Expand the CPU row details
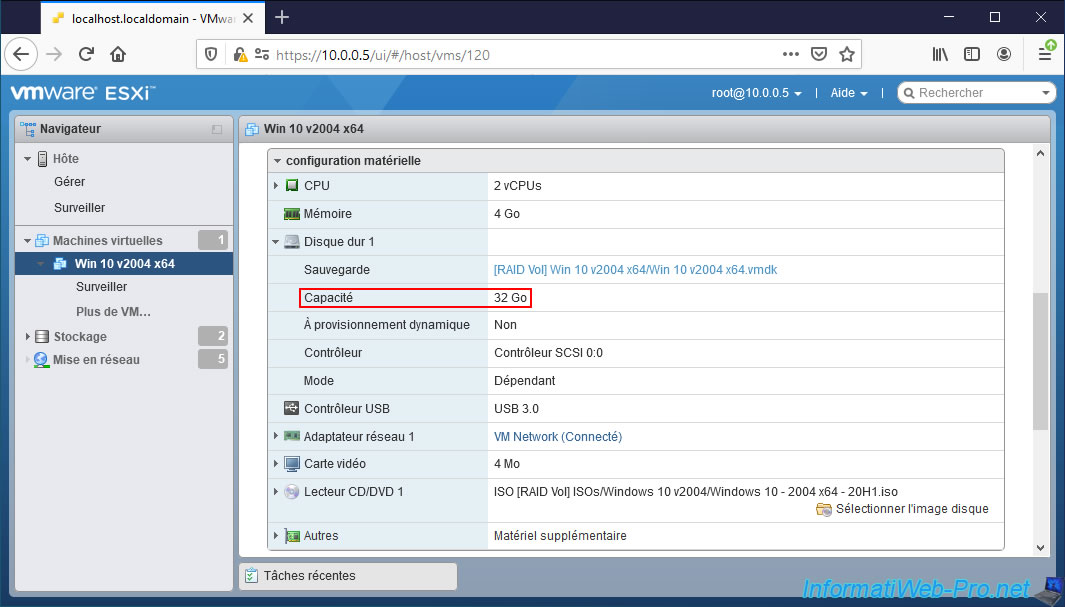1065x607 pixels. pyautogui.click(x=276, y=185)
